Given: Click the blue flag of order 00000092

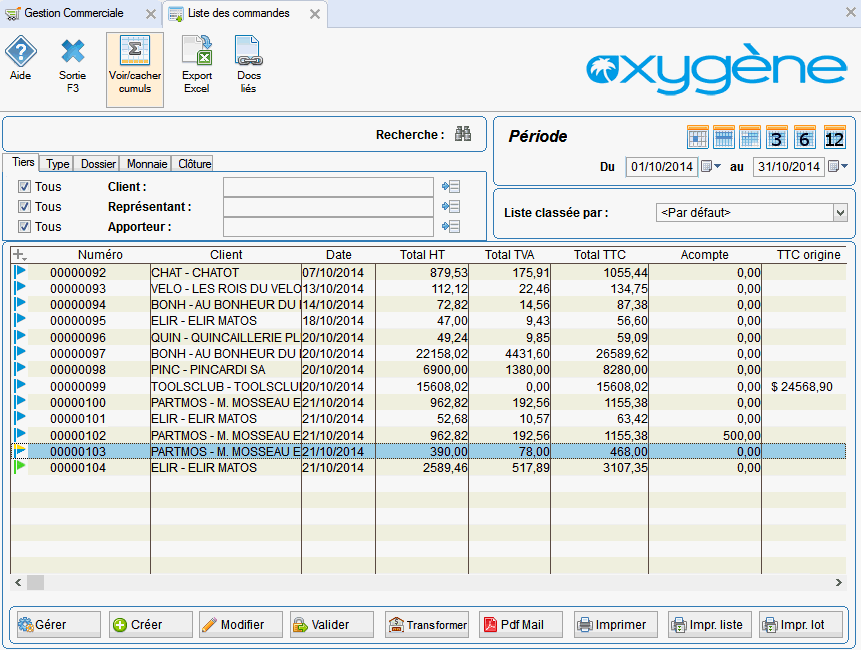Looking at the screenshot, I should click(x=20, y=271).
